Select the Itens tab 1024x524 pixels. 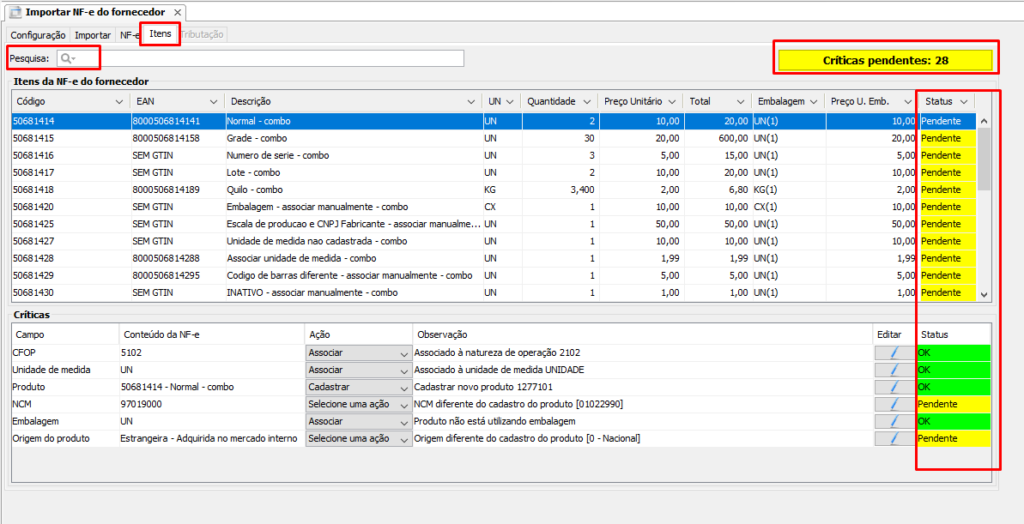[160, 34]
